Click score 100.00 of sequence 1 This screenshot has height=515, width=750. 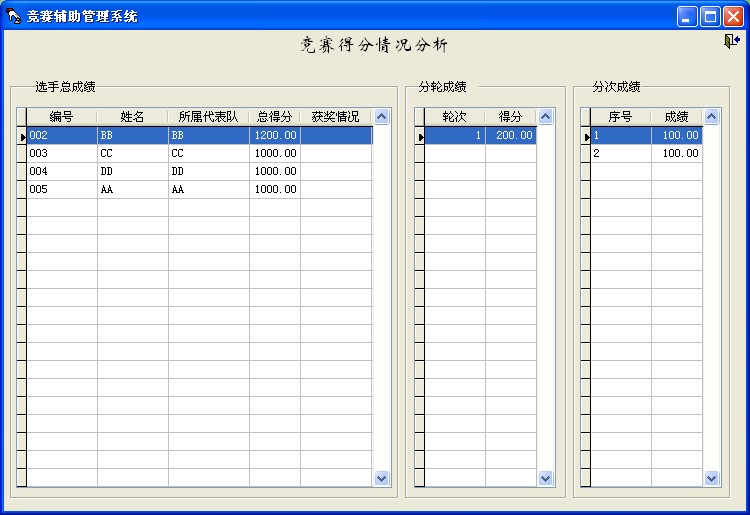click(677, 135)
